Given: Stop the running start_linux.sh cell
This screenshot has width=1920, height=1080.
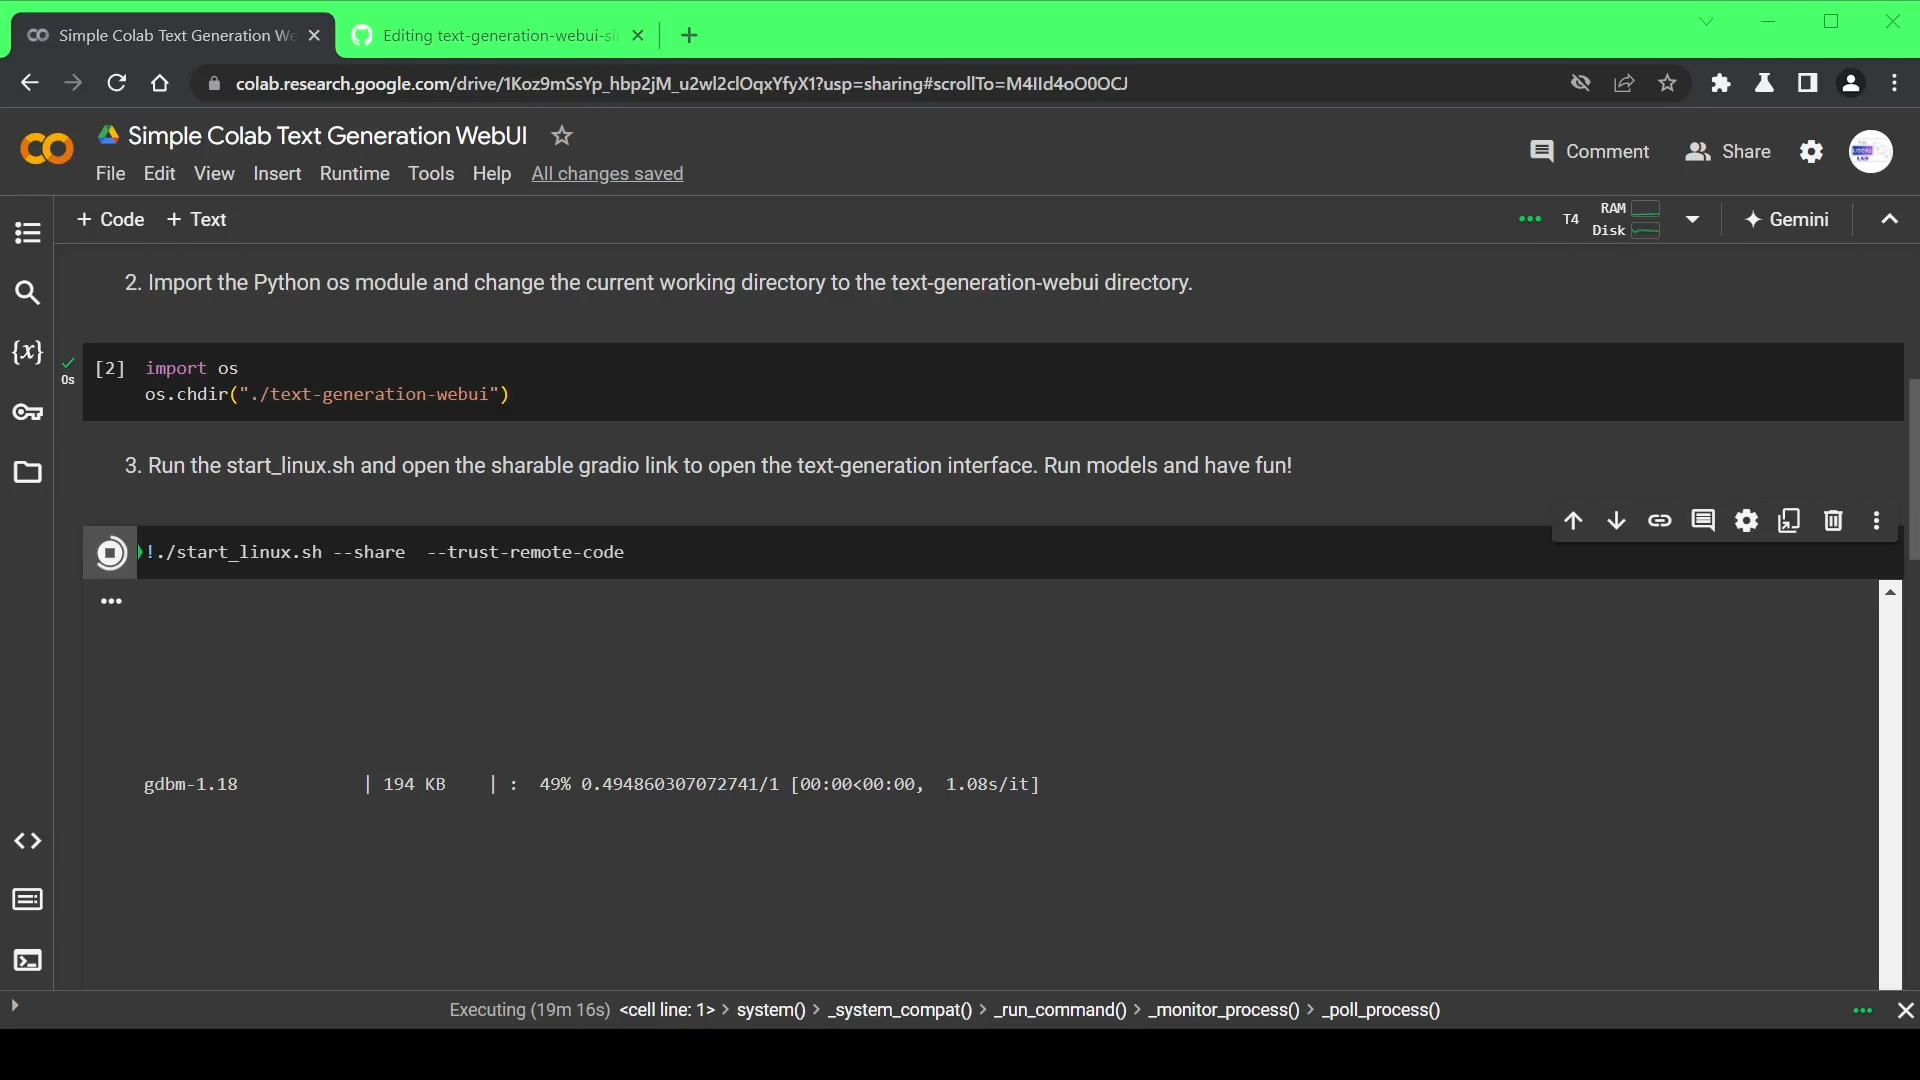Looking at the screenshot, I should click(111, 553).
